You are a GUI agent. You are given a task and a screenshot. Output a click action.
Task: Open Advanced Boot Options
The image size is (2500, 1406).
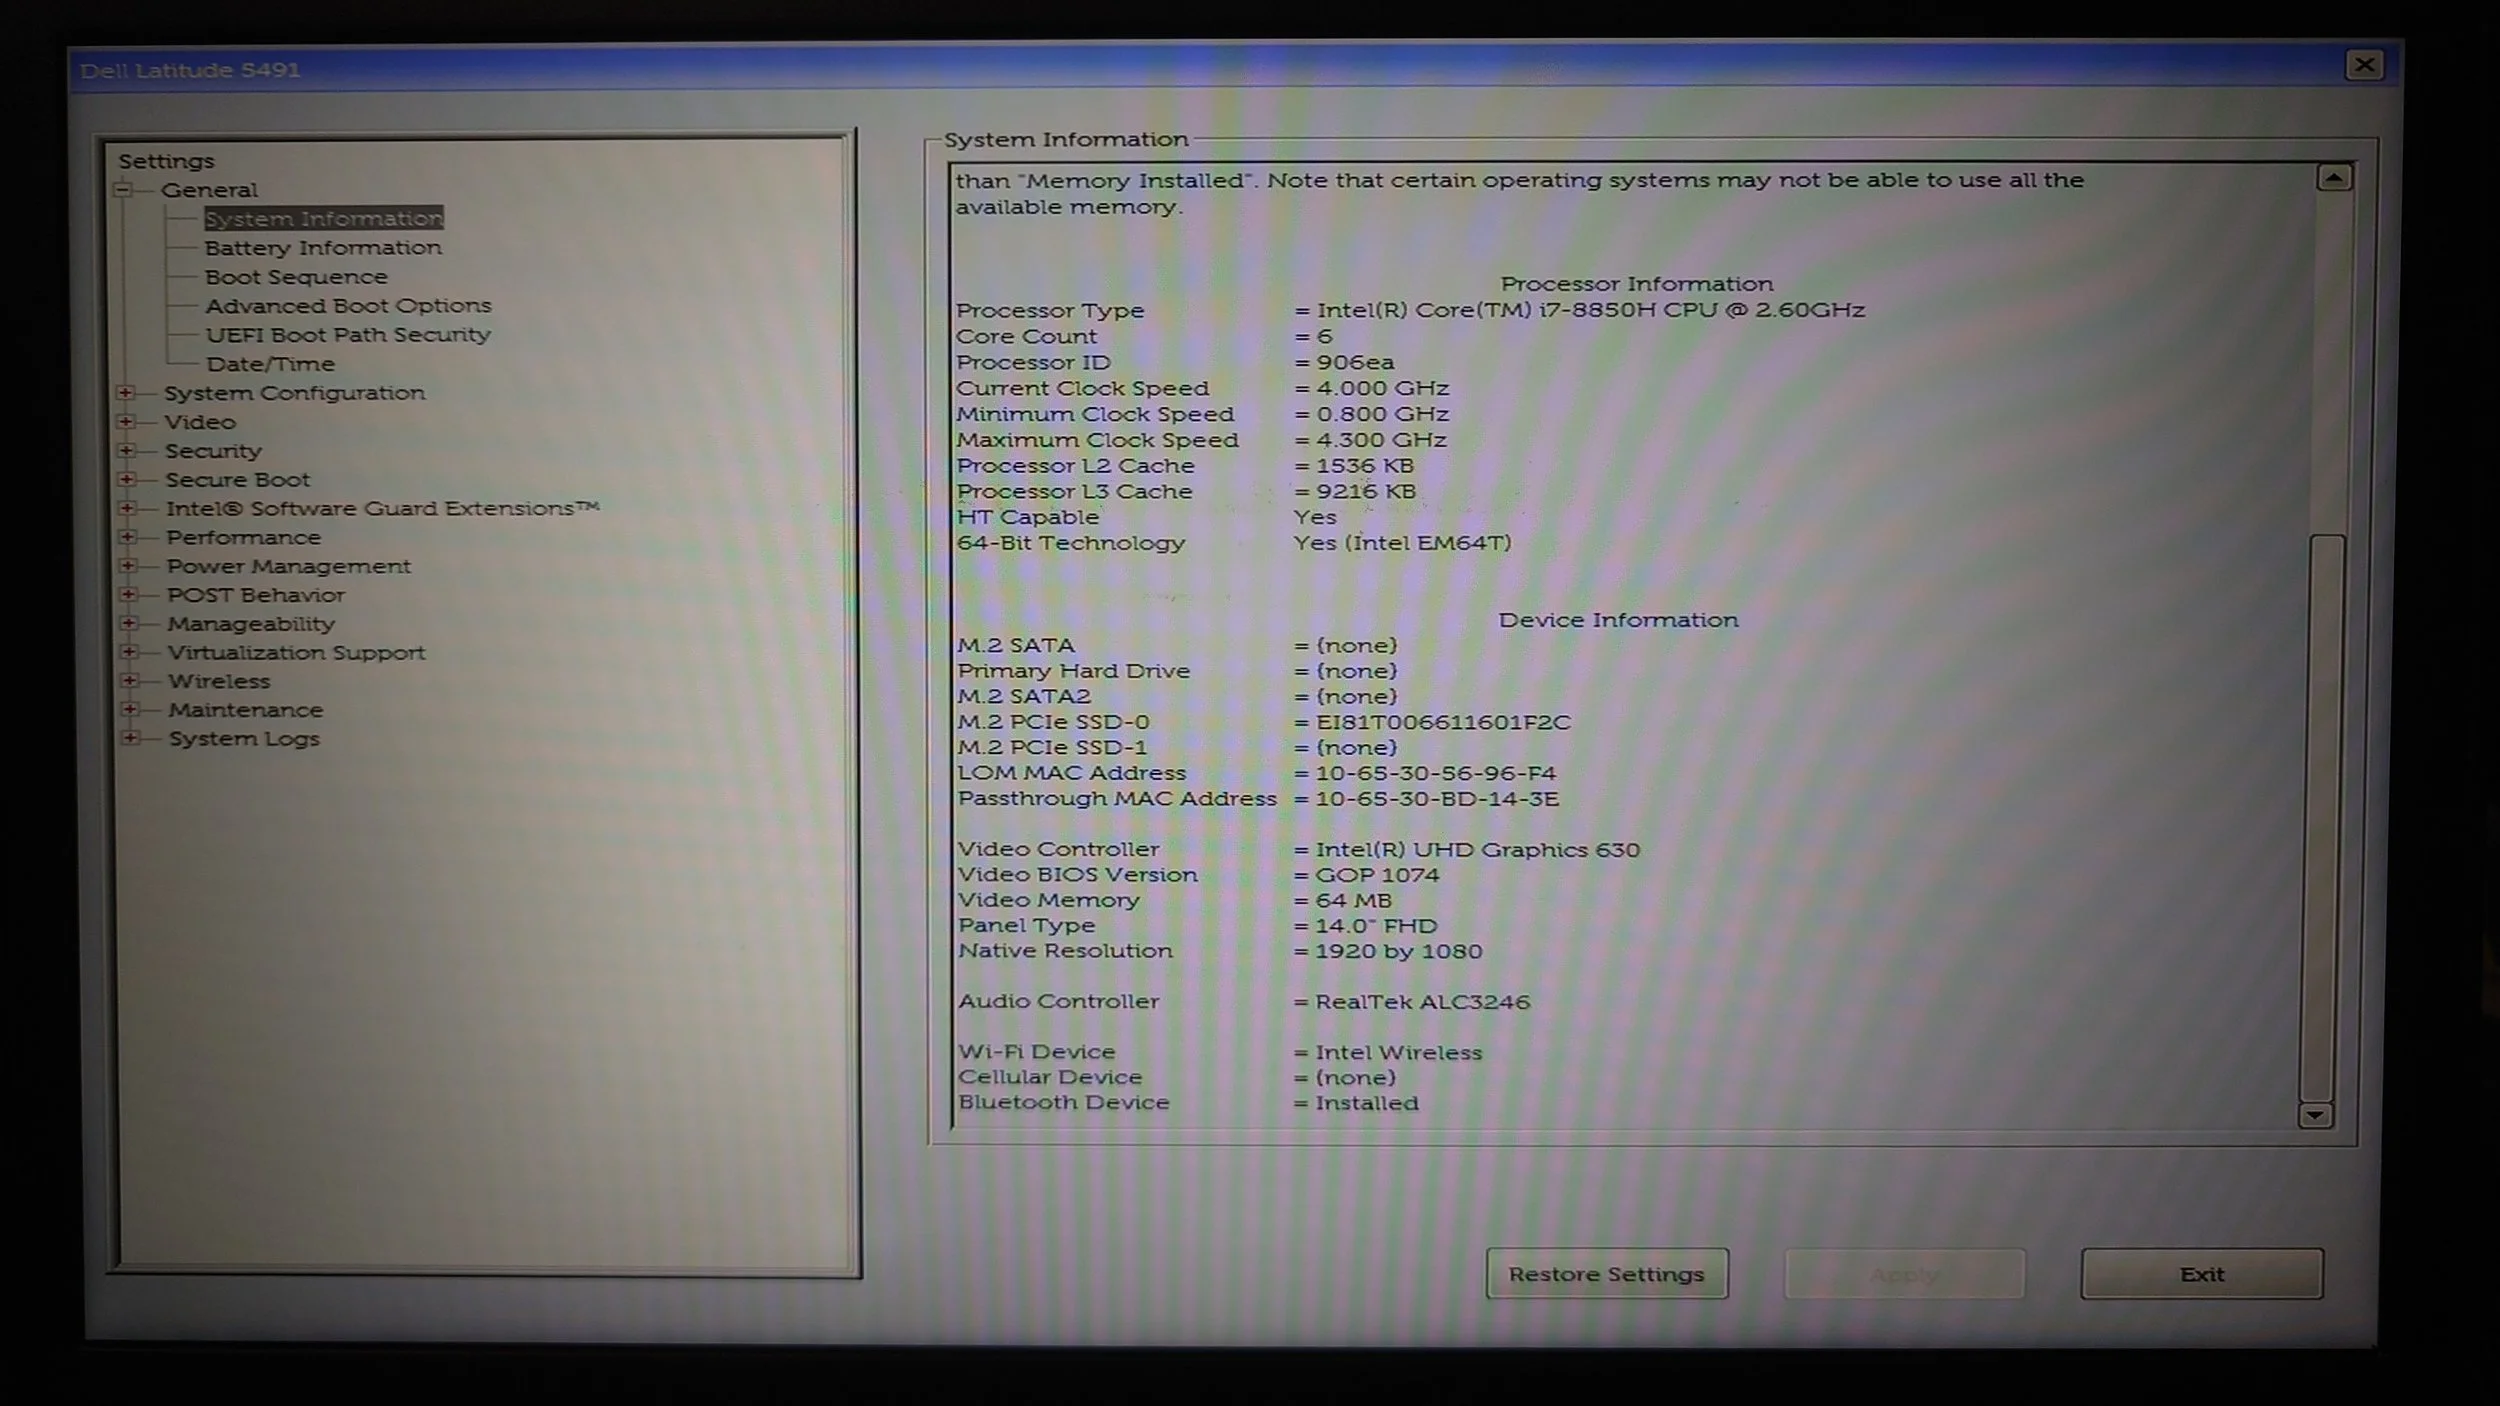click(348, 306)
